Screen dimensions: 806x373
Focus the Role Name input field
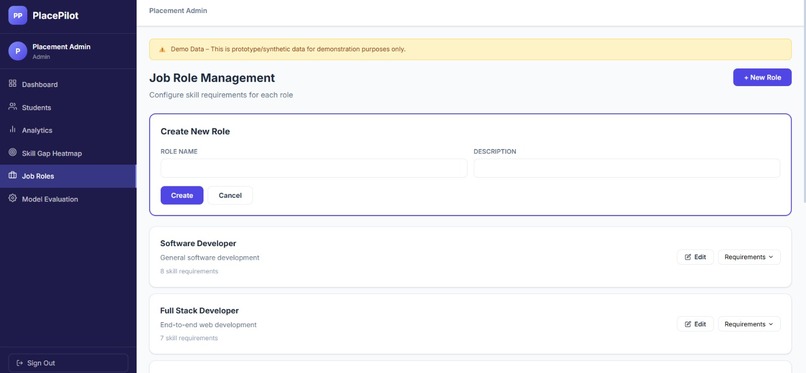point(314,168)
